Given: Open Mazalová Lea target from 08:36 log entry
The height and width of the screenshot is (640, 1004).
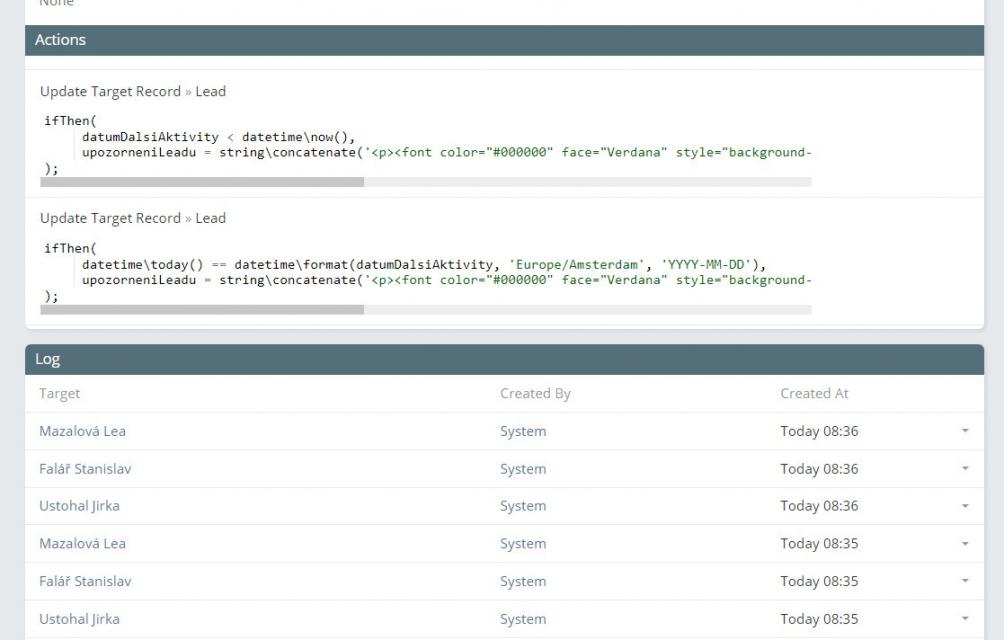Looking at the screenshot, I should point(82,431).
